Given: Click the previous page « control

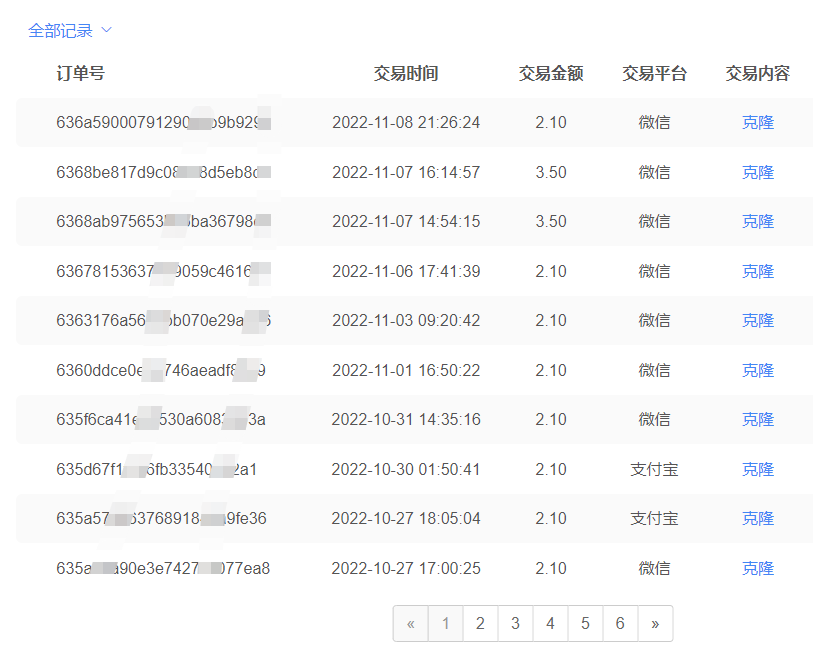Looking at the screenshot, I should click(x=411, y=623).
